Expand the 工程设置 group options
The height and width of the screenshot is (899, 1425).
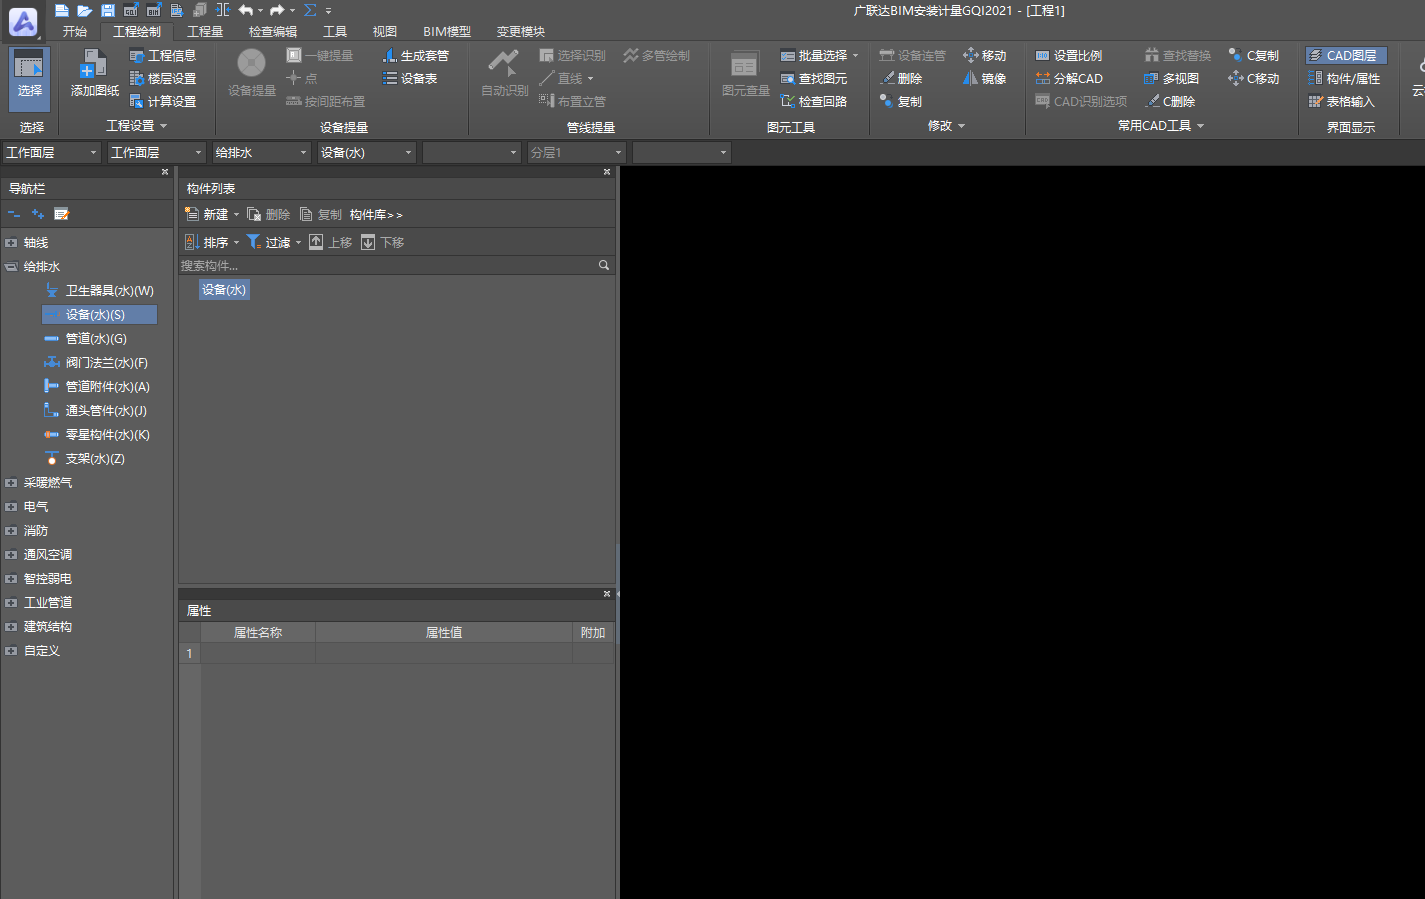point(163,126)
